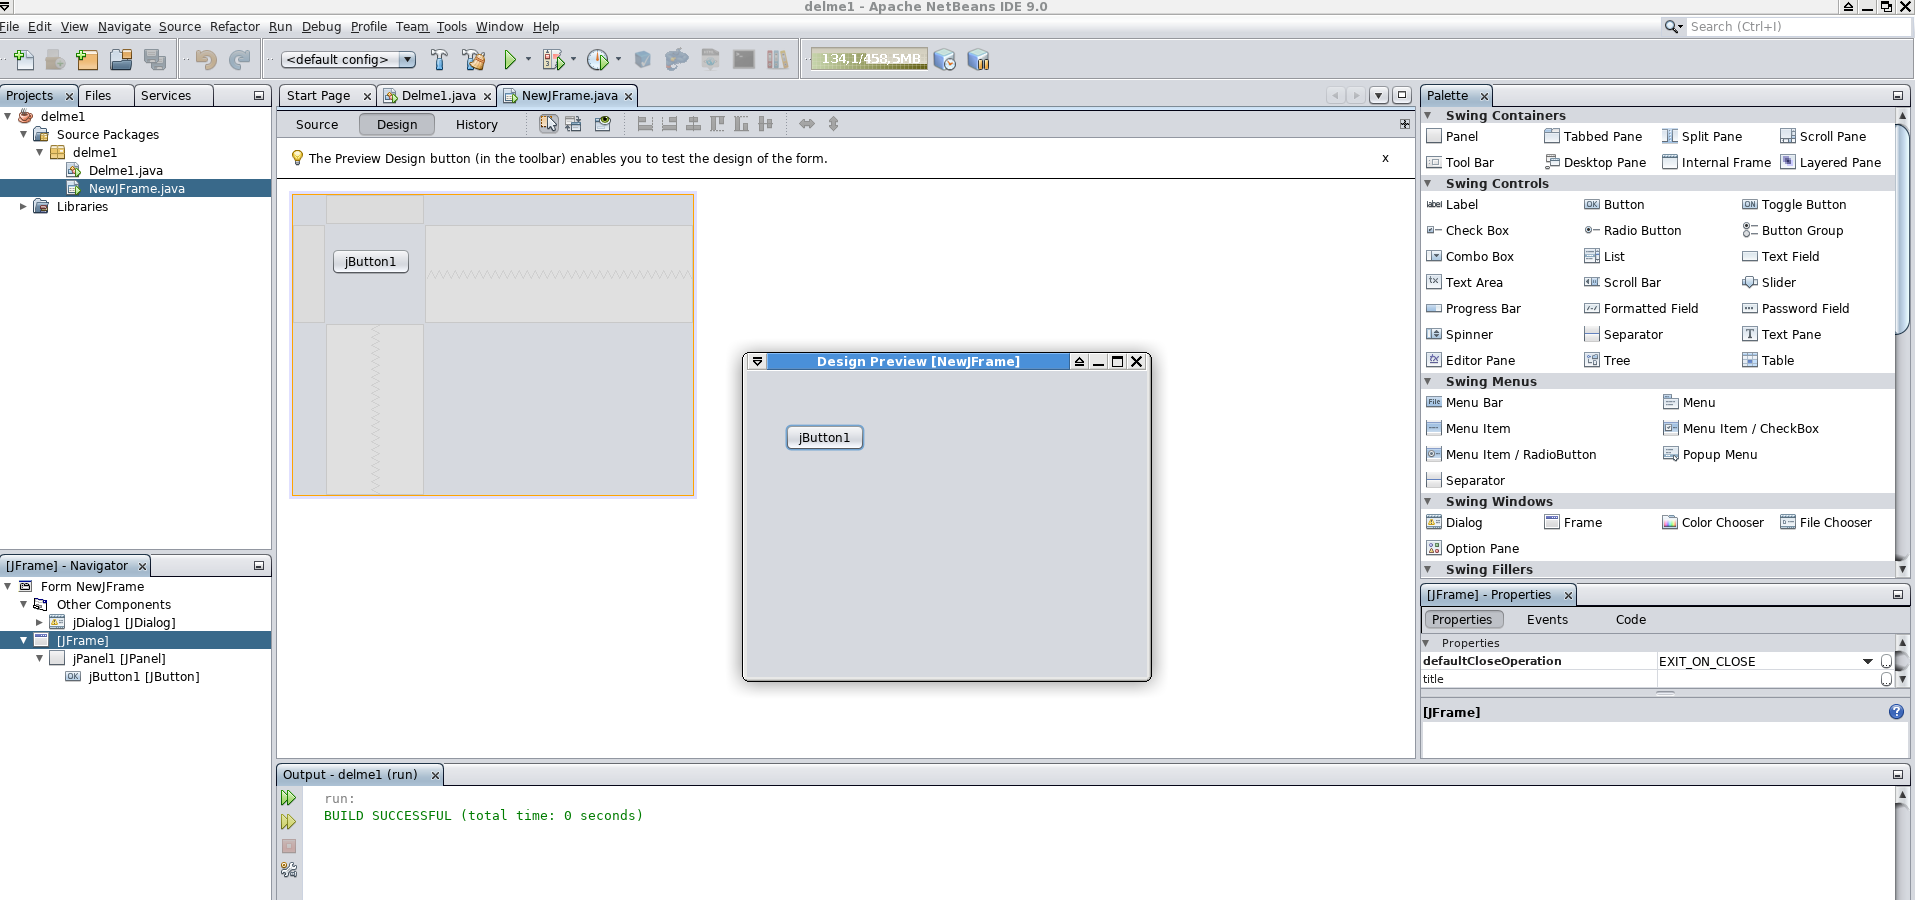Collapse Swing Windows palette category
1915x900 pixels.
1428,501
